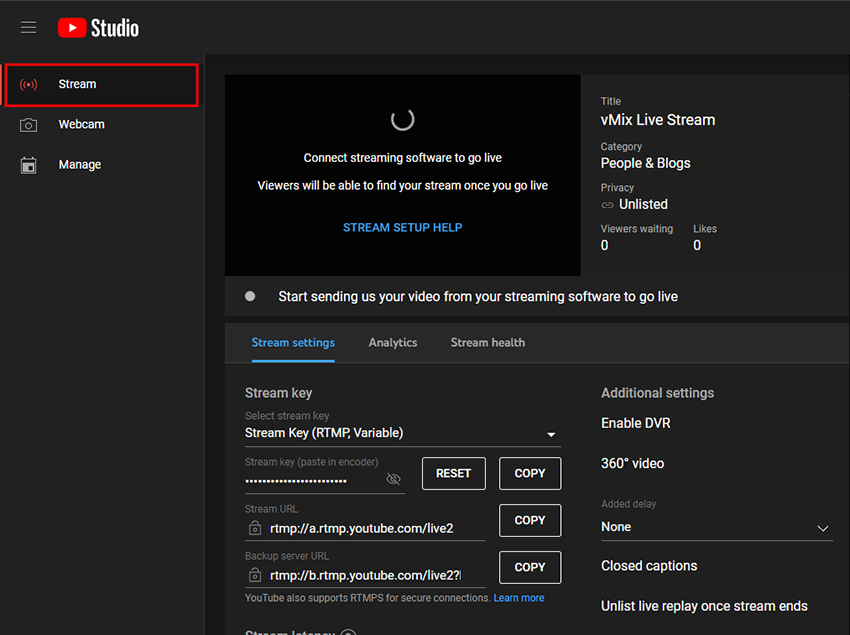Click the lock icon beside Backup server URL

point(255,575)
